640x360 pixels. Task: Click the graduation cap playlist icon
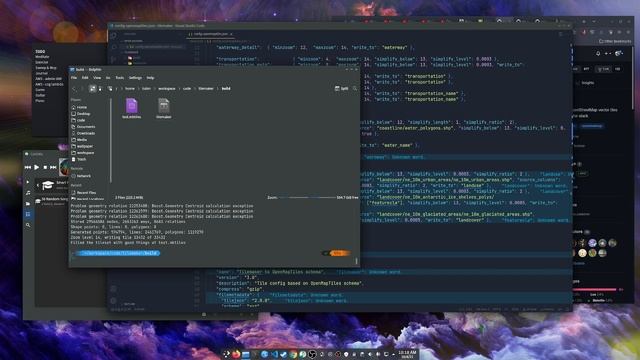pos(48,185)
